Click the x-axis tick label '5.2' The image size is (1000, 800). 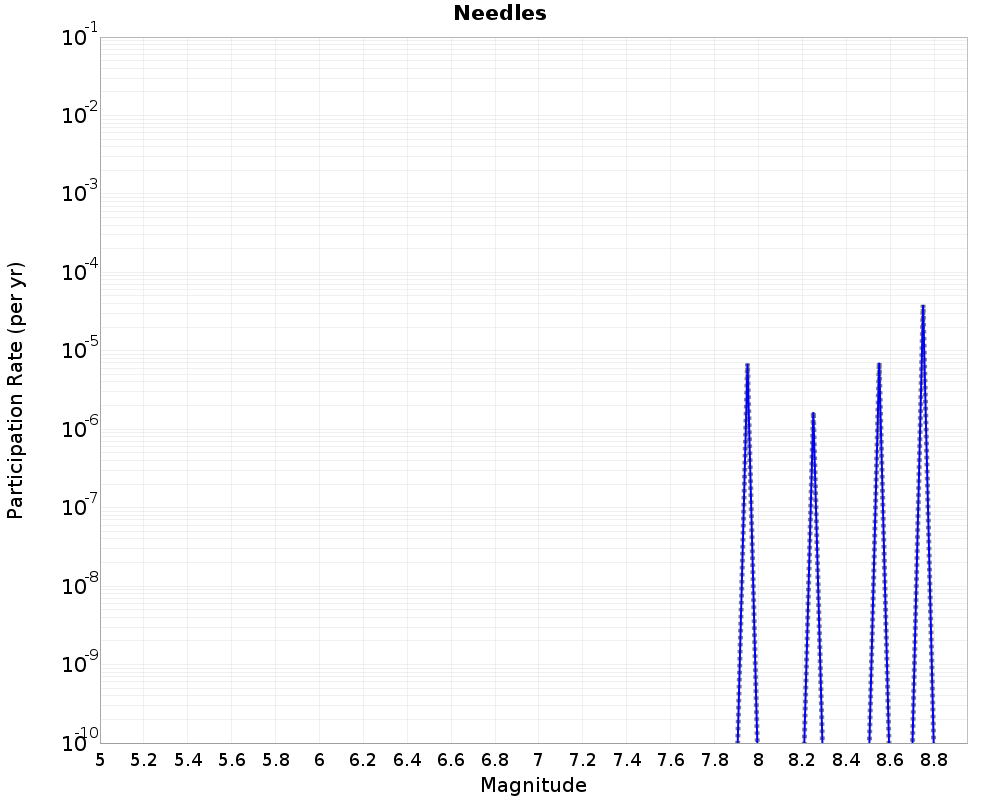[x=143, y=760]
